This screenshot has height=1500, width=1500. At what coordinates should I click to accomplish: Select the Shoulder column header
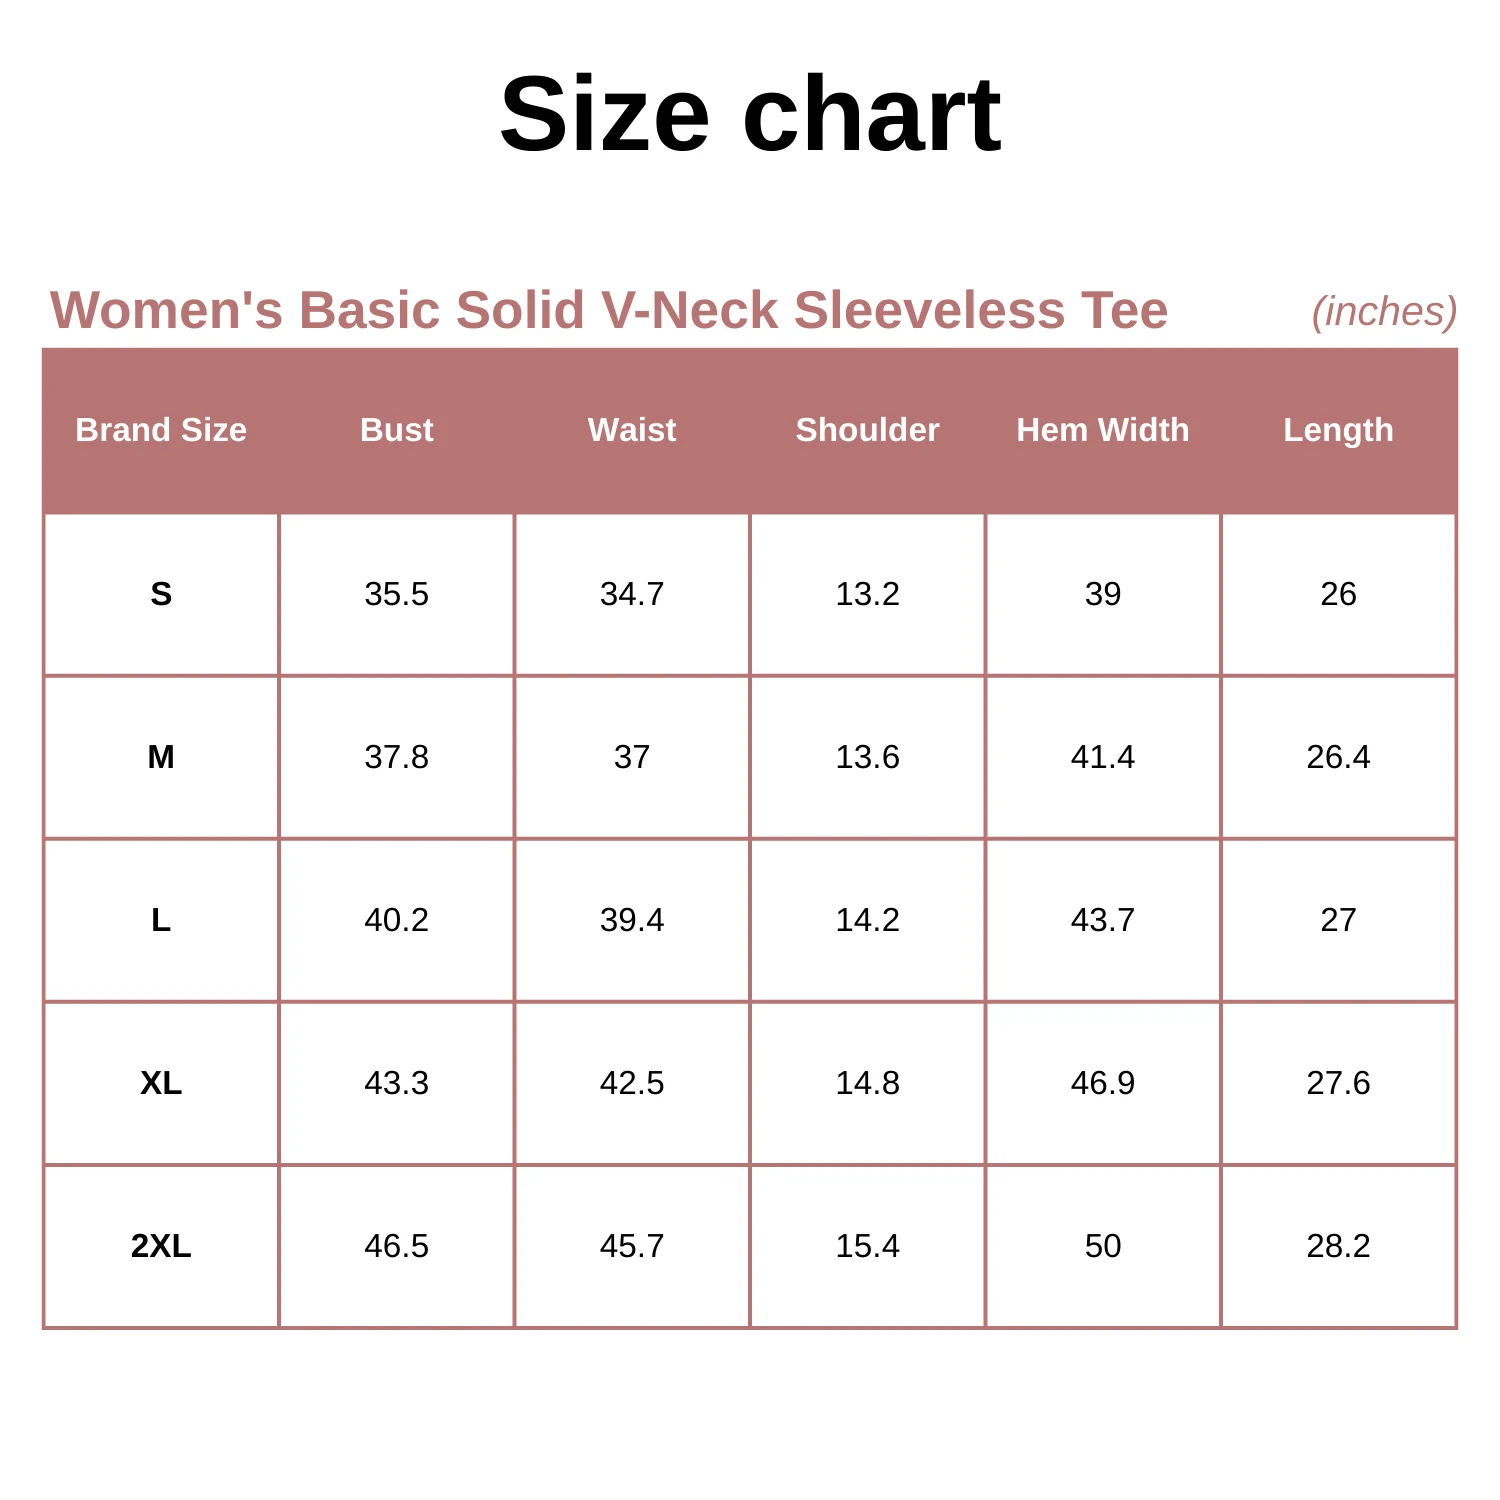pyautogui.click(x=868, y=430)
